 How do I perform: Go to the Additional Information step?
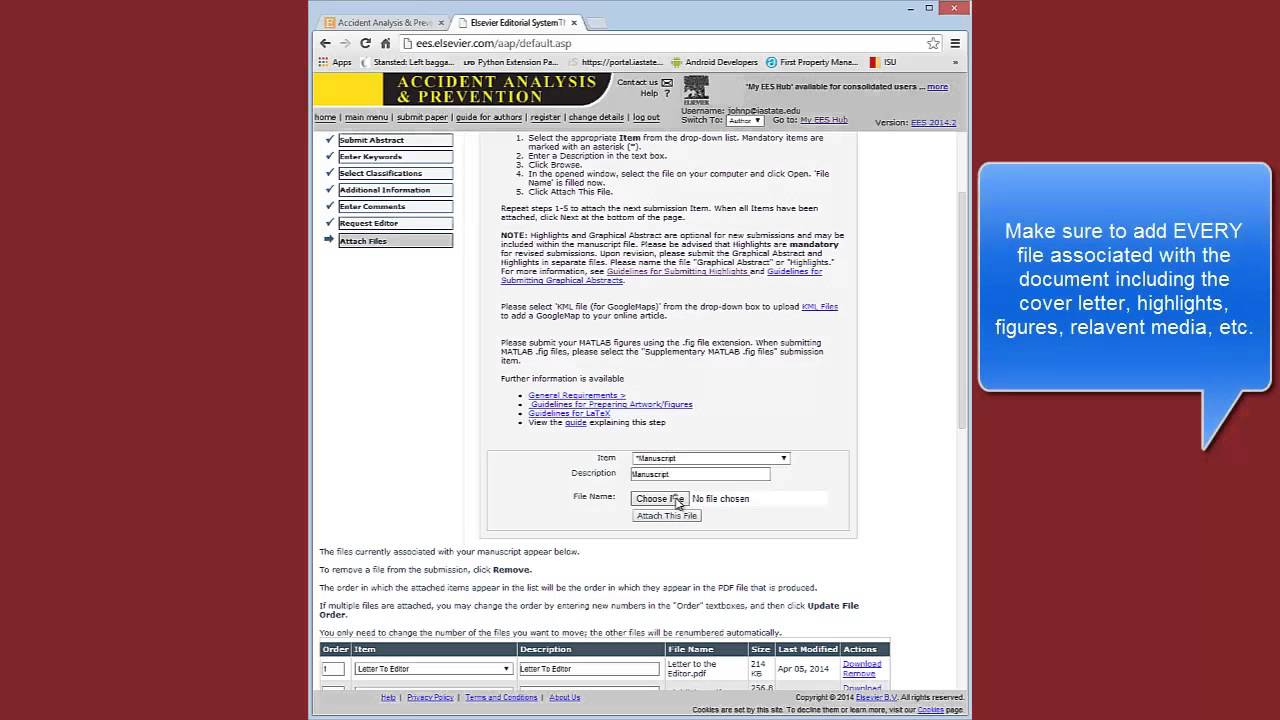pyautogui.click(x=395, y=190)
